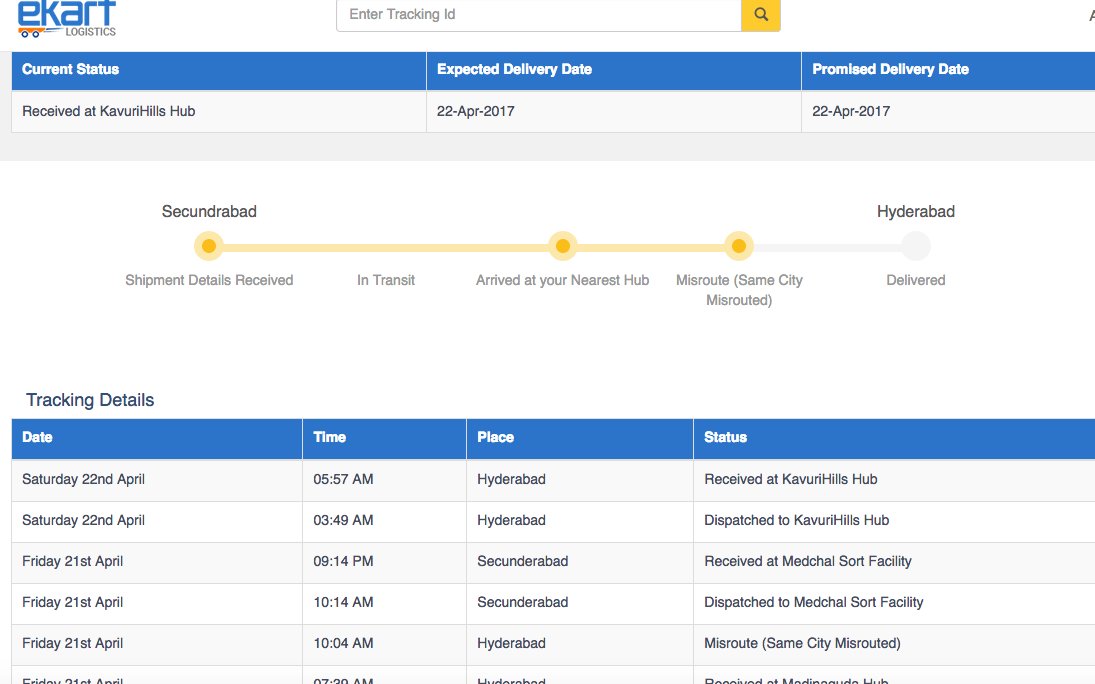This screenshot has height=684, width=1095.
Task: Select the Expected Delivery Date header
Action: 613,70
